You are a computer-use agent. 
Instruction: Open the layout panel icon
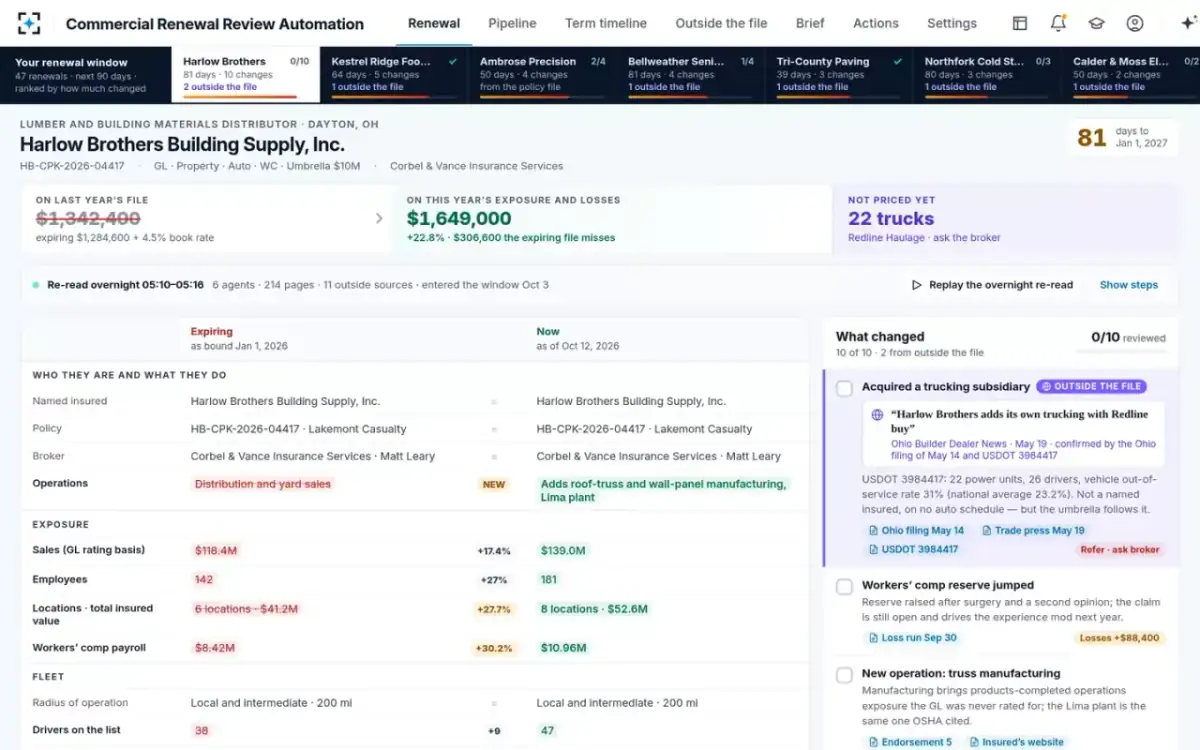[1020, 23]
